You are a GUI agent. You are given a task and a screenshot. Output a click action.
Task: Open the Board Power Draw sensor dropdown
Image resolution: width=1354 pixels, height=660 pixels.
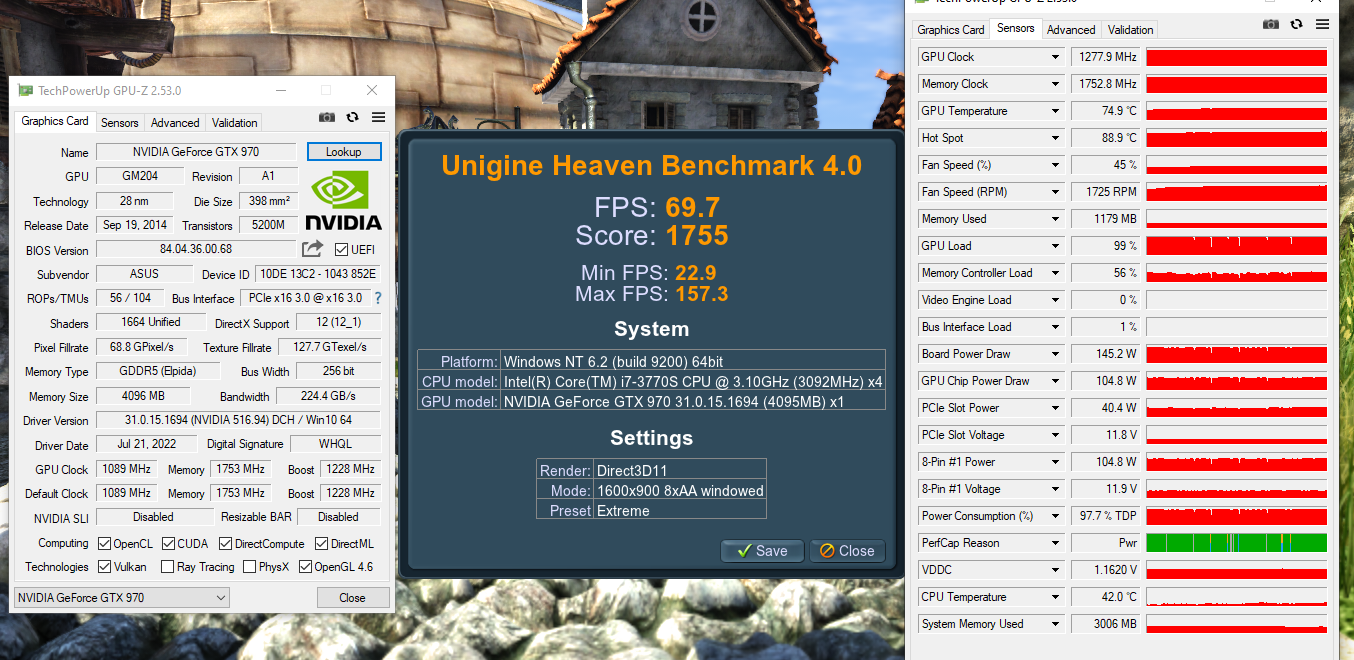pos(1054,354)
